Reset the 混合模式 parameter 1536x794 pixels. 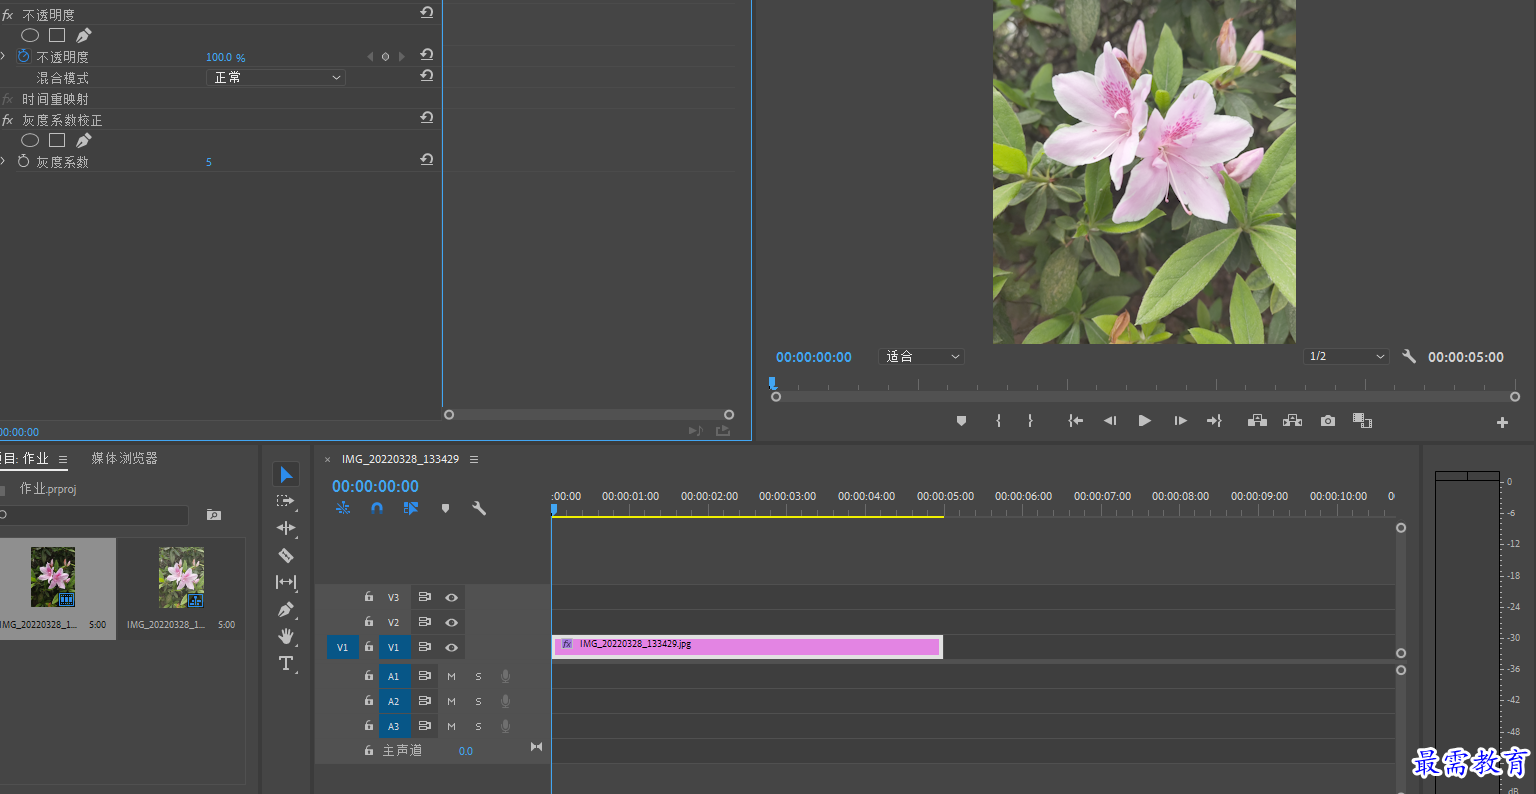point(427,76)
